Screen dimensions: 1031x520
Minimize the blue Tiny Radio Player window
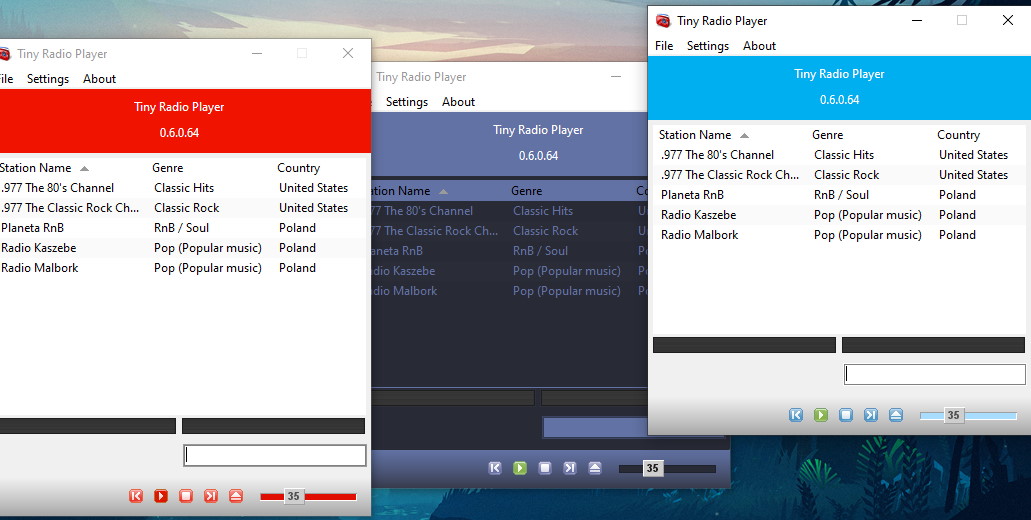[x=917, y=20]
